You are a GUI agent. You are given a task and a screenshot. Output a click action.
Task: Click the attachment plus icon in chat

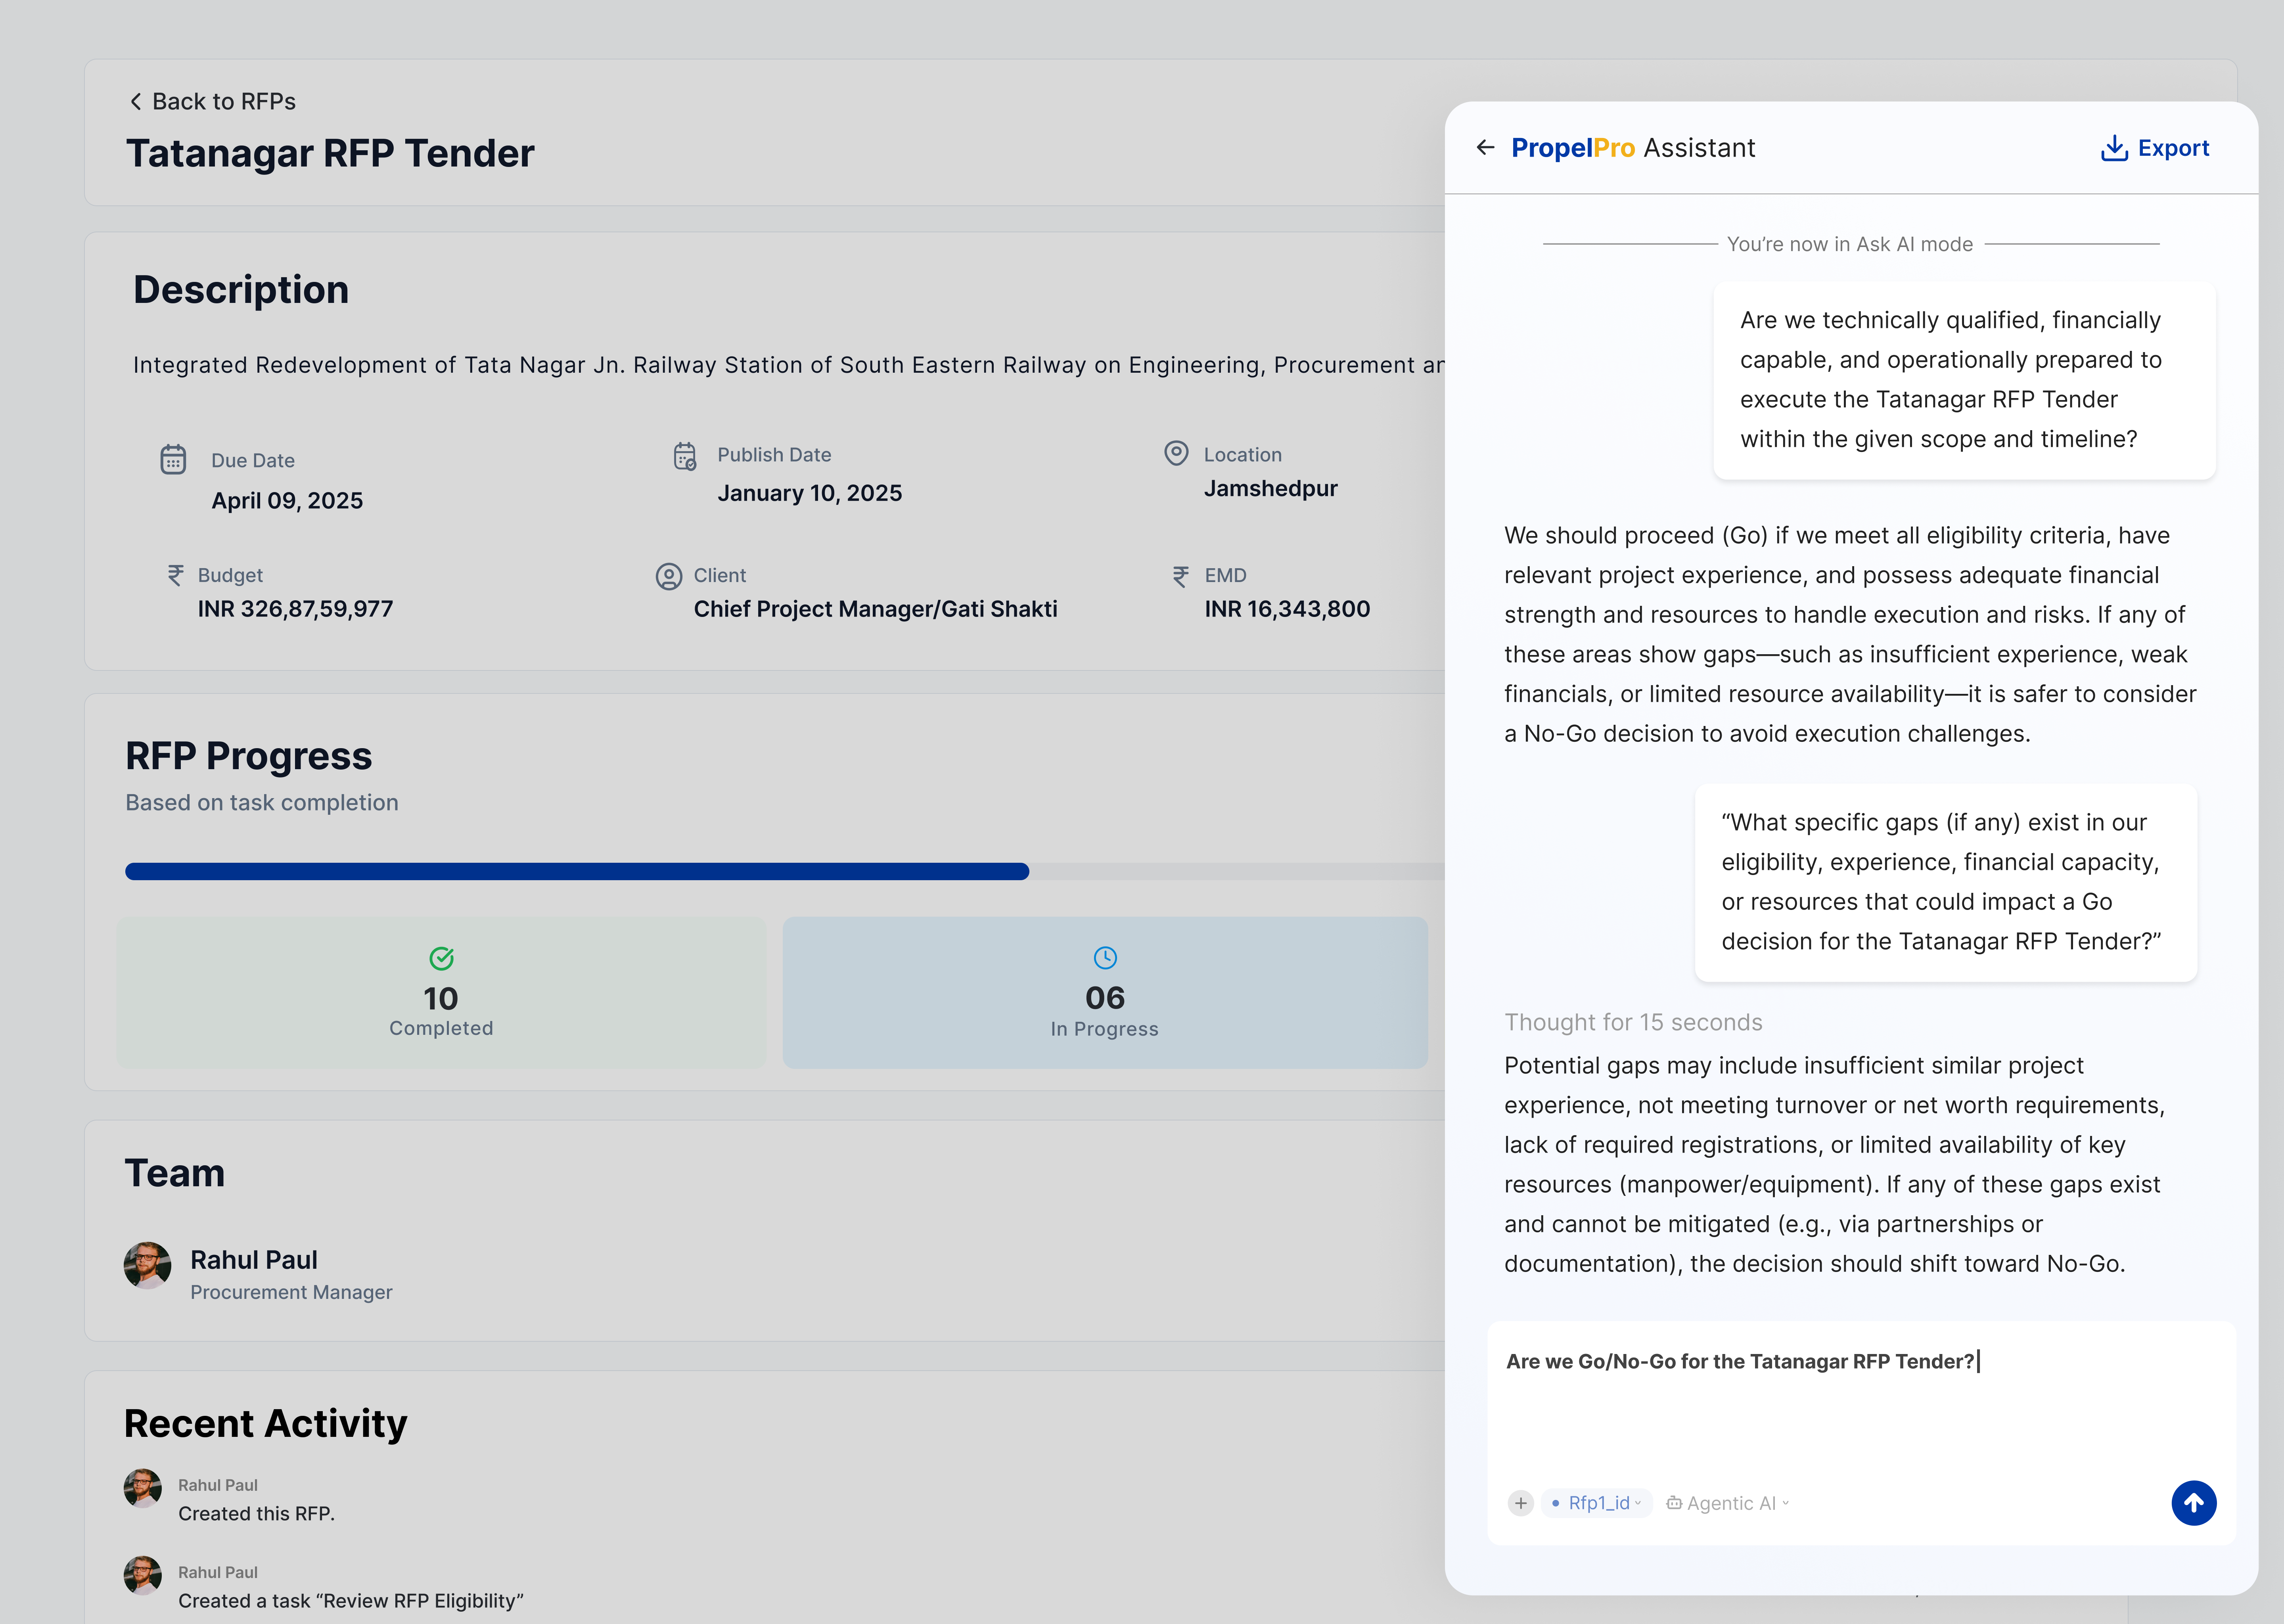(1521, 1503)
